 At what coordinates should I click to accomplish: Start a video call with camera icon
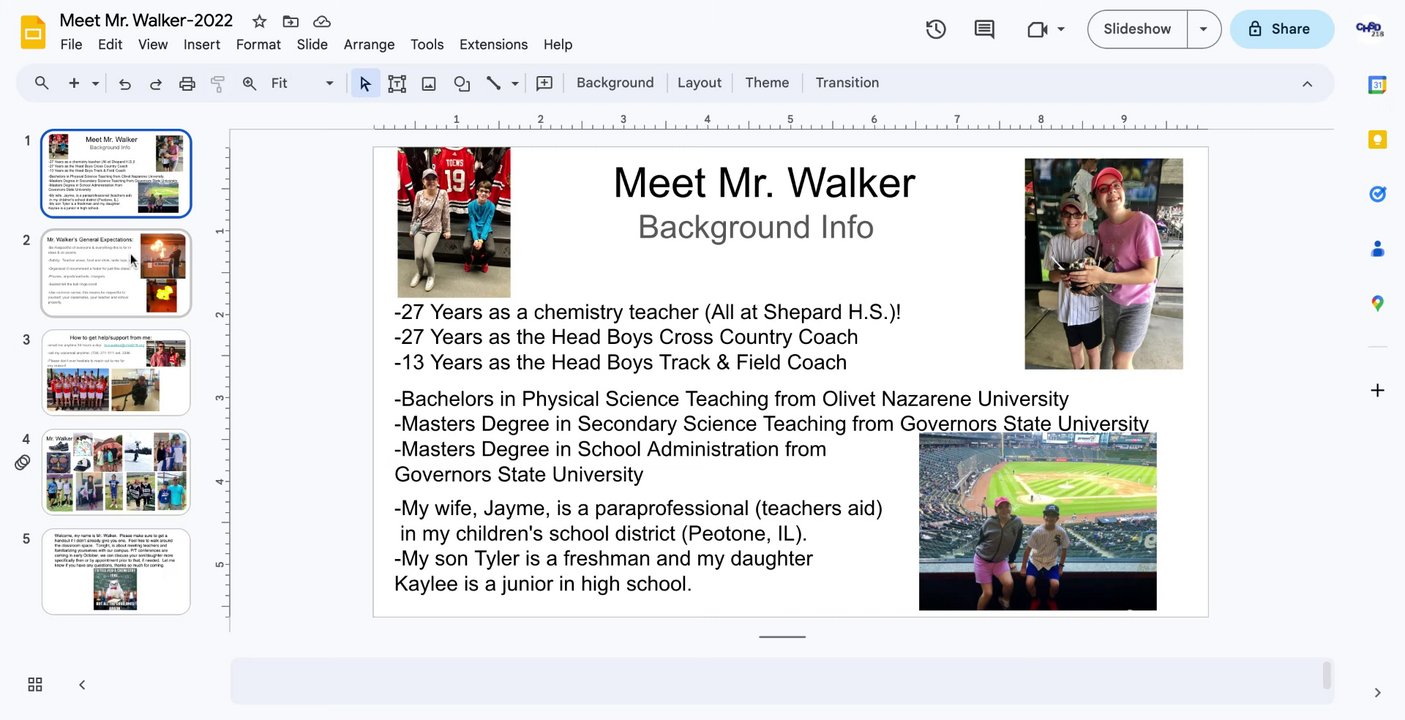click(1037, 29)
